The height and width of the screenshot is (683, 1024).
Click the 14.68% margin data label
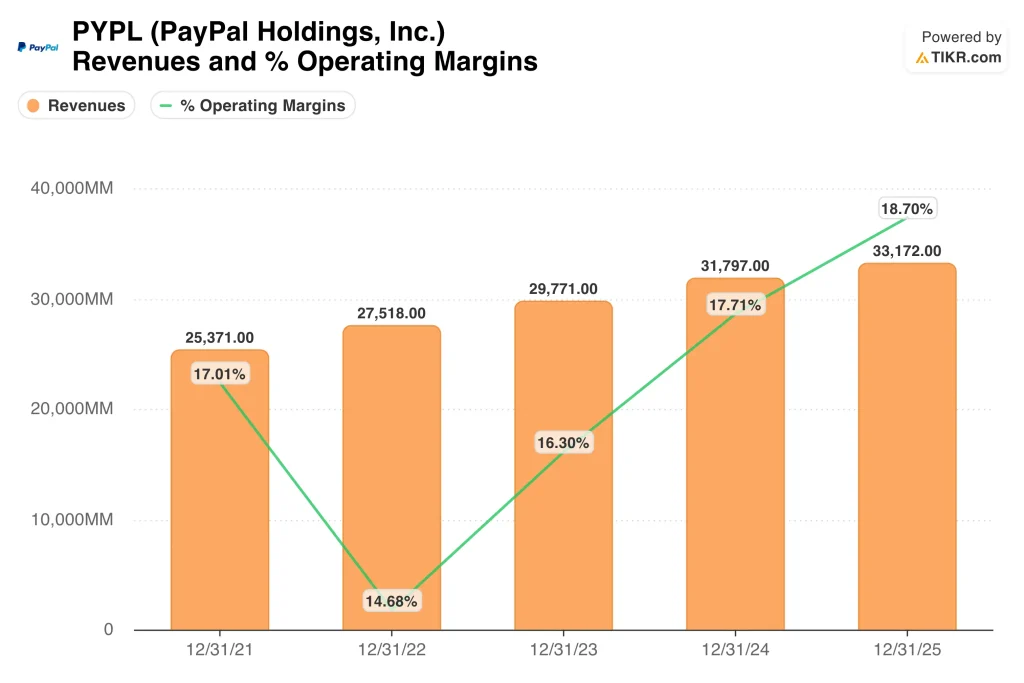point(391,601)
